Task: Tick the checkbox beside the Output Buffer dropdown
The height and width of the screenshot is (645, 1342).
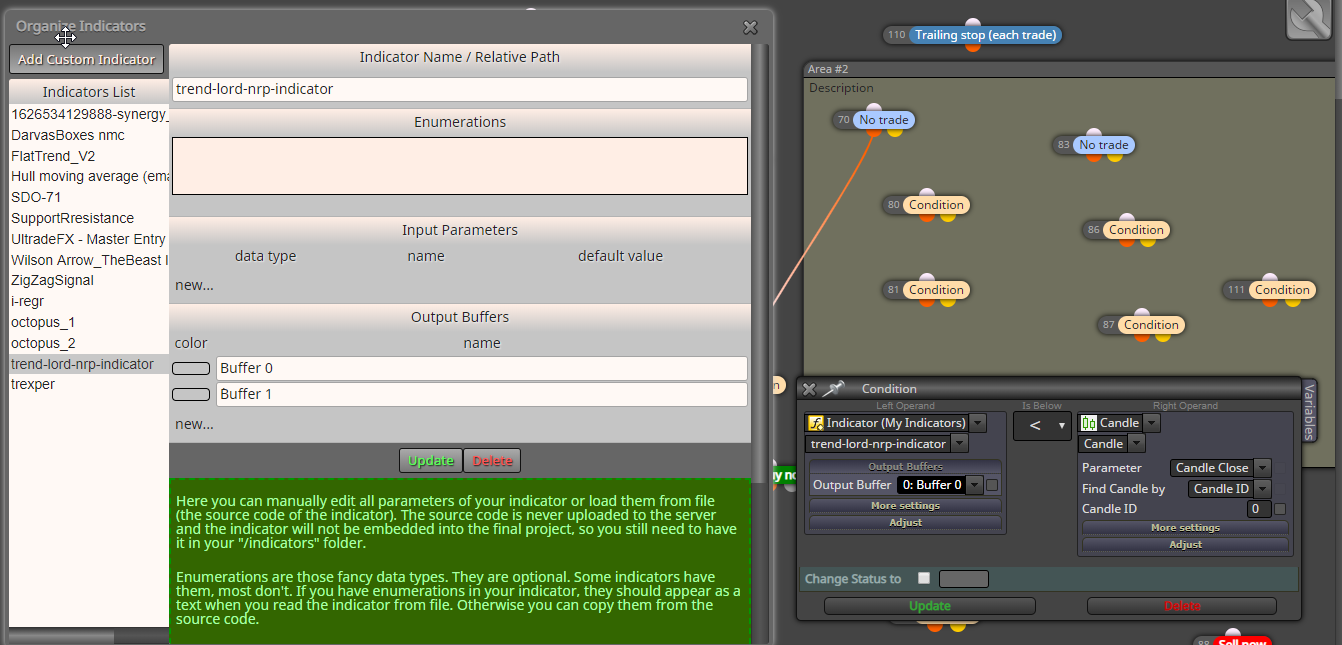Action: [992, 485]
